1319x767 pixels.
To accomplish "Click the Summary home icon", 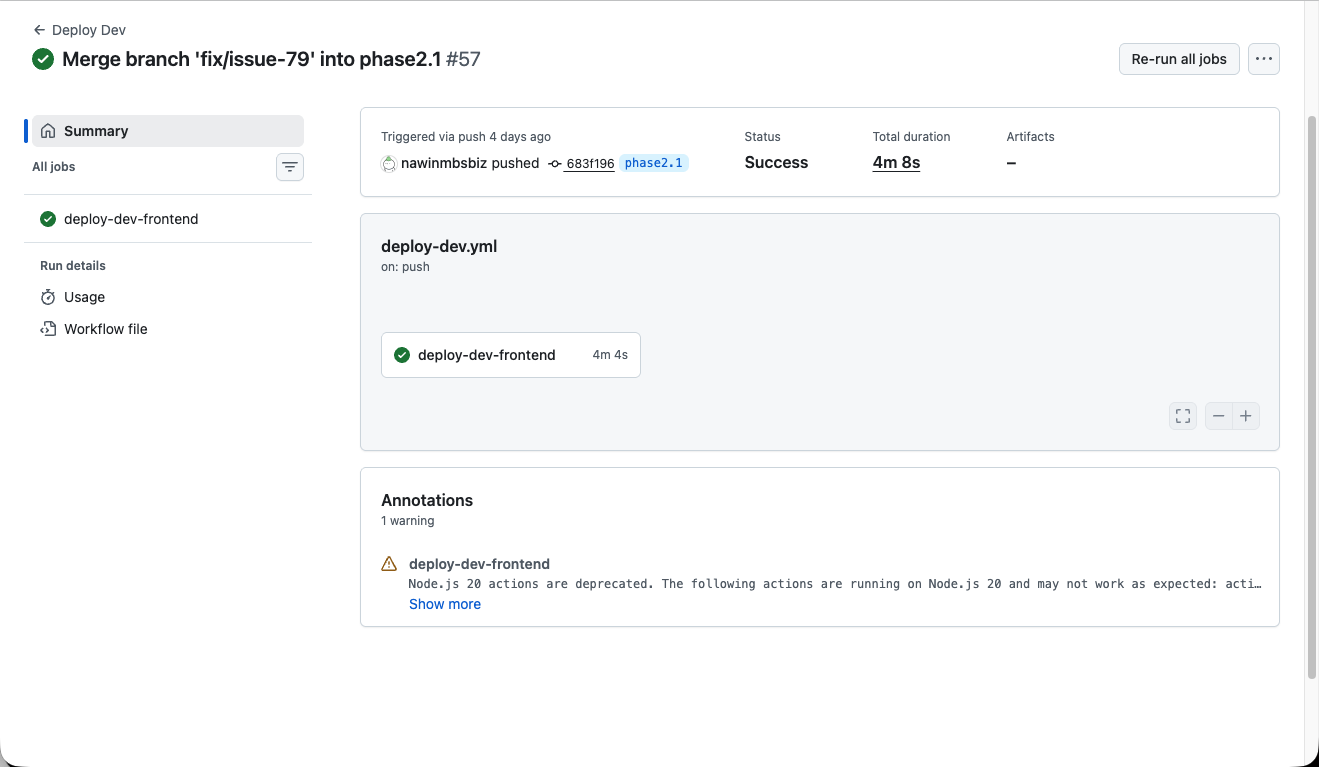I will [46, 130].
